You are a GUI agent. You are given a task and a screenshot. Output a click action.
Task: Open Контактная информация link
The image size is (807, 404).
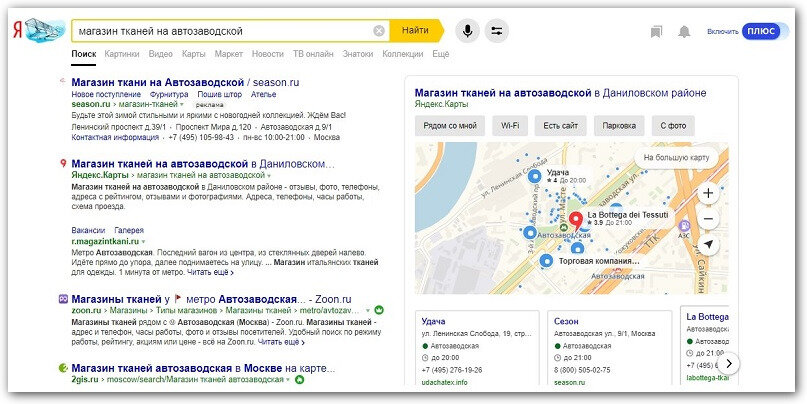[115, 137]
